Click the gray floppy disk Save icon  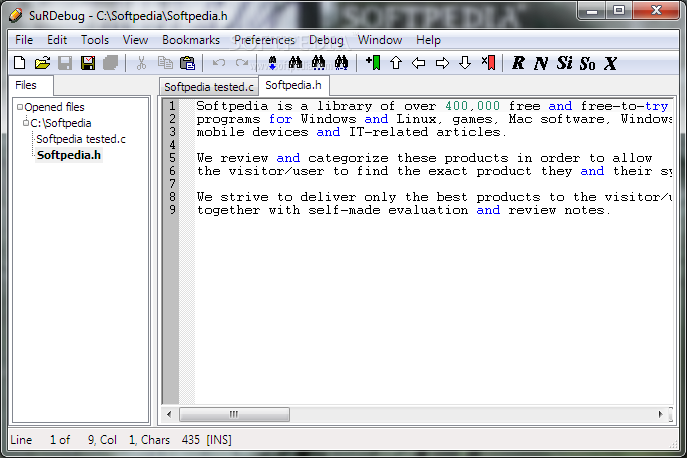pyautogui.click(x=65, y=63)
